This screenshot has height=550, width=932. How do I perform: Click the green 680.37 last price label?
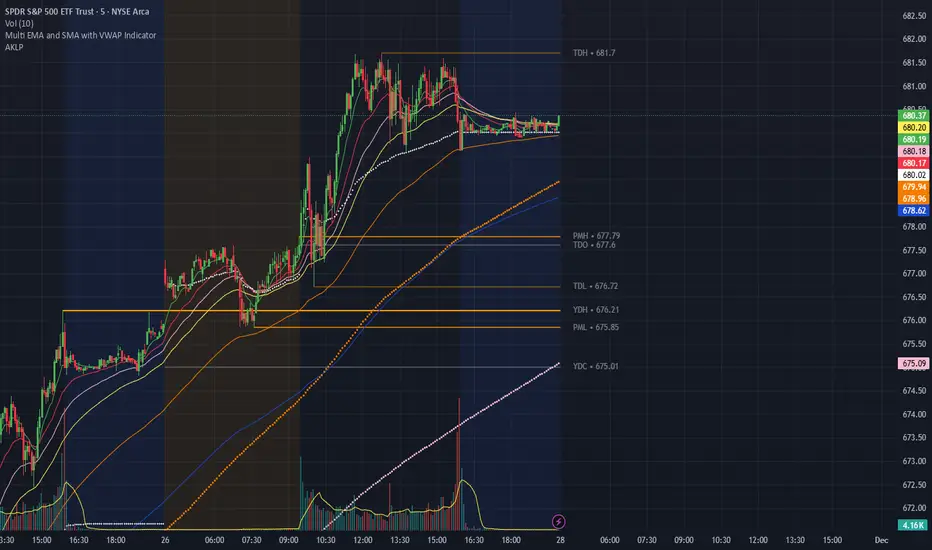(x=913, y=115)
